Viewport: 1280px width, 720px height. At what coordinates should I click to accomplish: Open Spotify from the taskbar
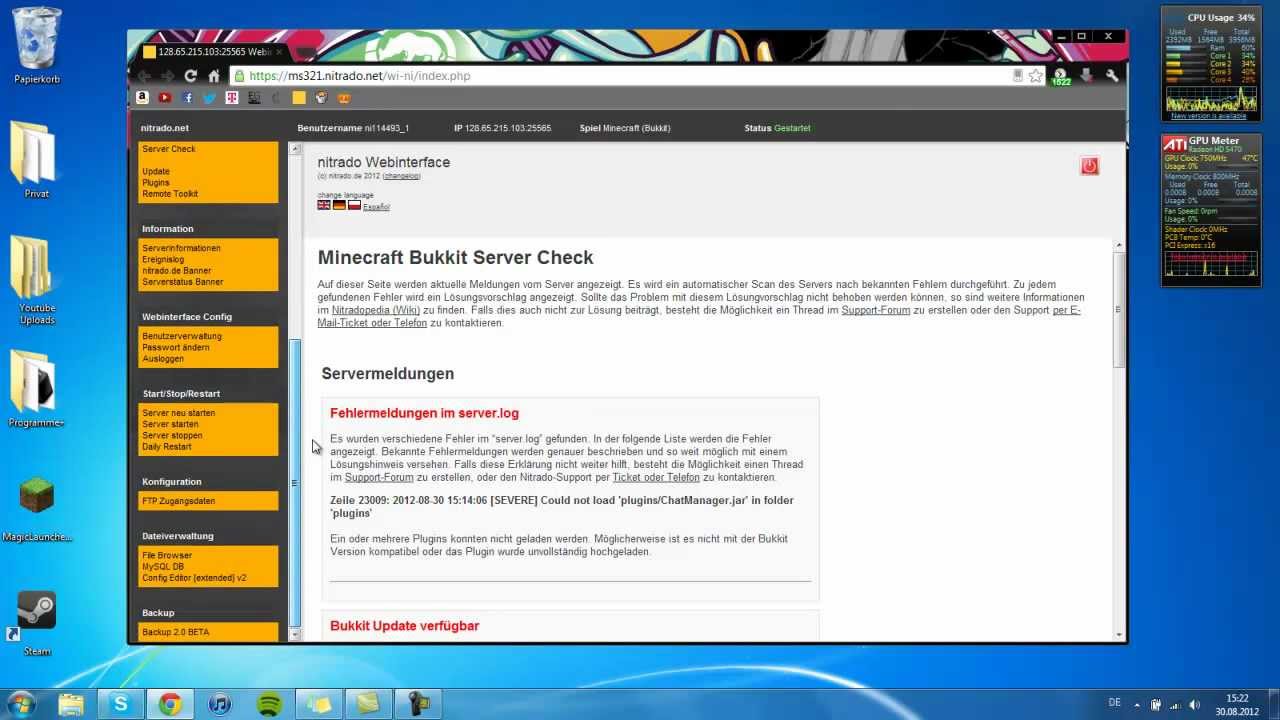click(x=269, y=704)
